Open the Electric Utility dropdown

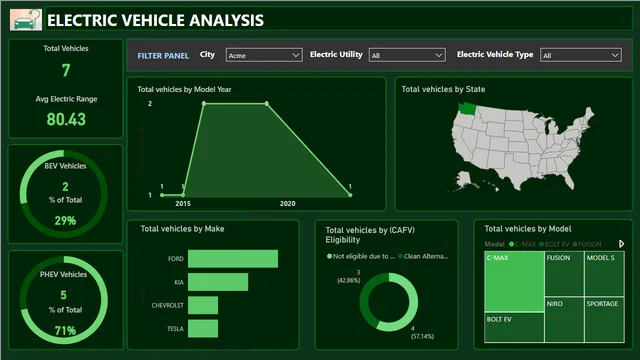(407, 55)
